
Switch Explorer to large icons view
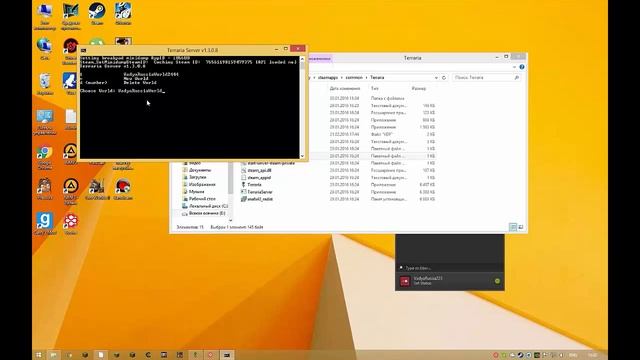pos(520,227)
